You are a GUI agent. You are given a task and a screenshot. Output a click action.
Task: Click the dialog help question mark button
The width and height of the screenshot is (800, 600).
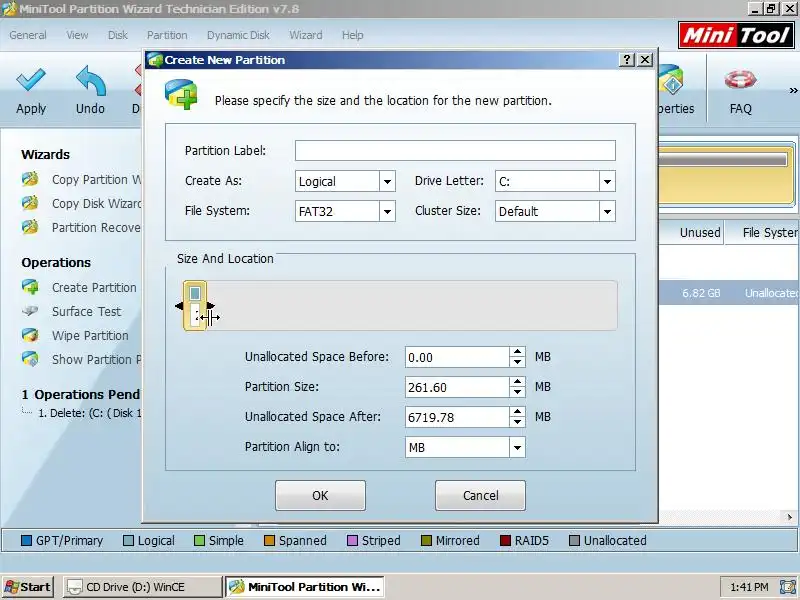coord(627,60)
